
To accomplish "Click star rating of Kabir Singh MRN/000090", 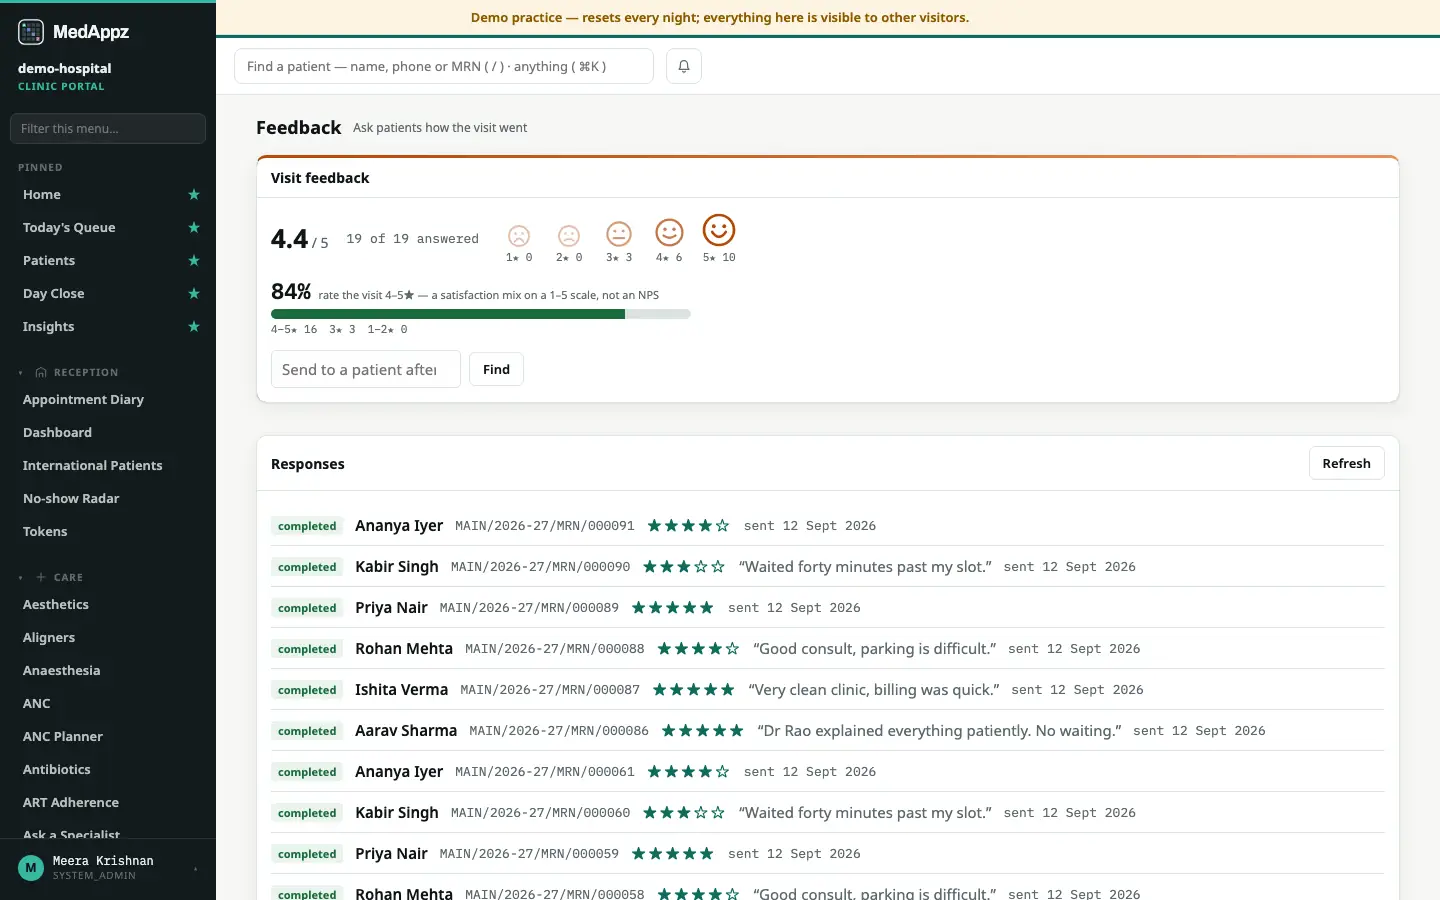I will (684, 567).
